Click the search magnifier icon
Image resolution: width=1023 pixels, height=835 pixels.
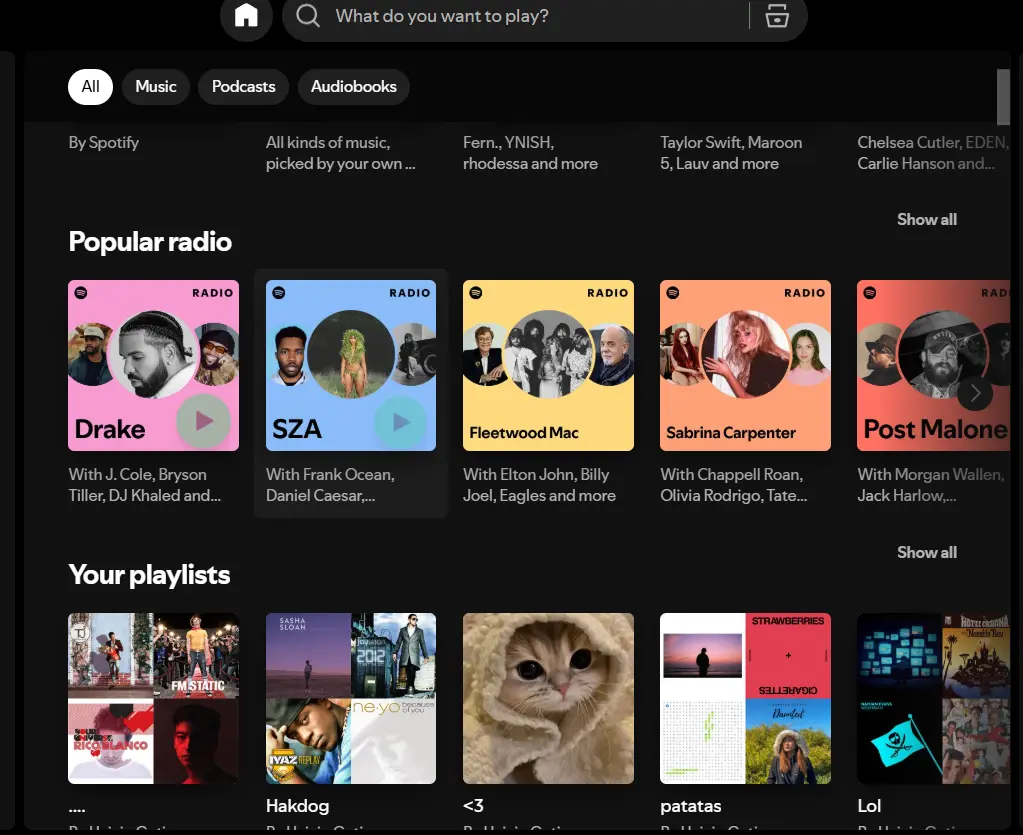pyautogui.click(x=307, y=16)
